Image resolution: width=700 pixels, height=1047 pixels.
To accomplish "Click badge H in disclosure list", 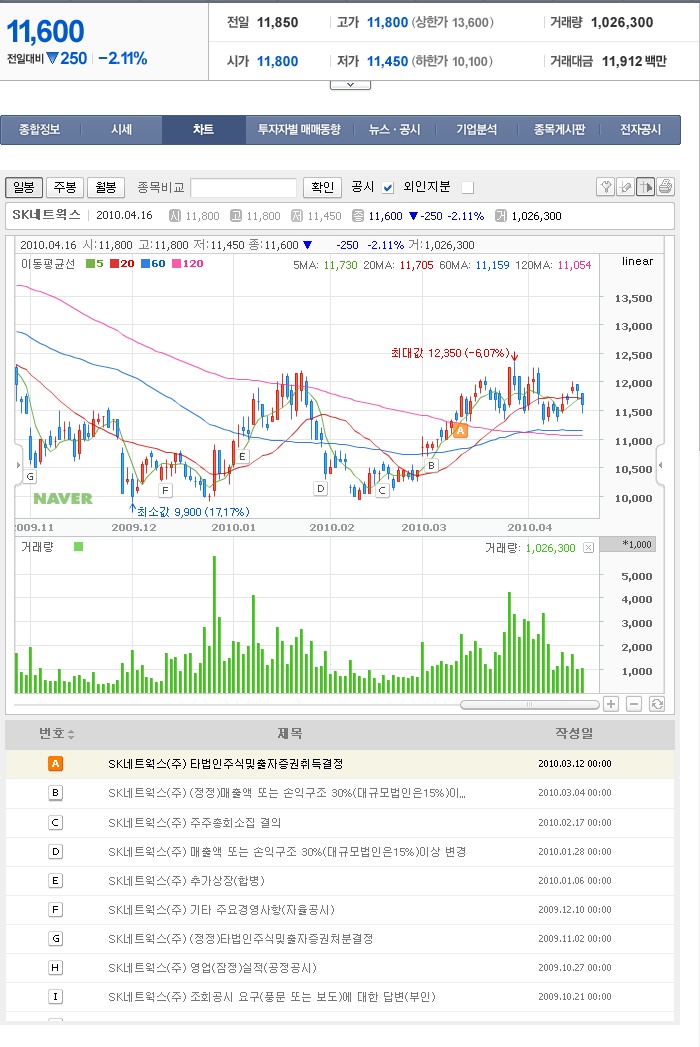I will click(55, 968).
